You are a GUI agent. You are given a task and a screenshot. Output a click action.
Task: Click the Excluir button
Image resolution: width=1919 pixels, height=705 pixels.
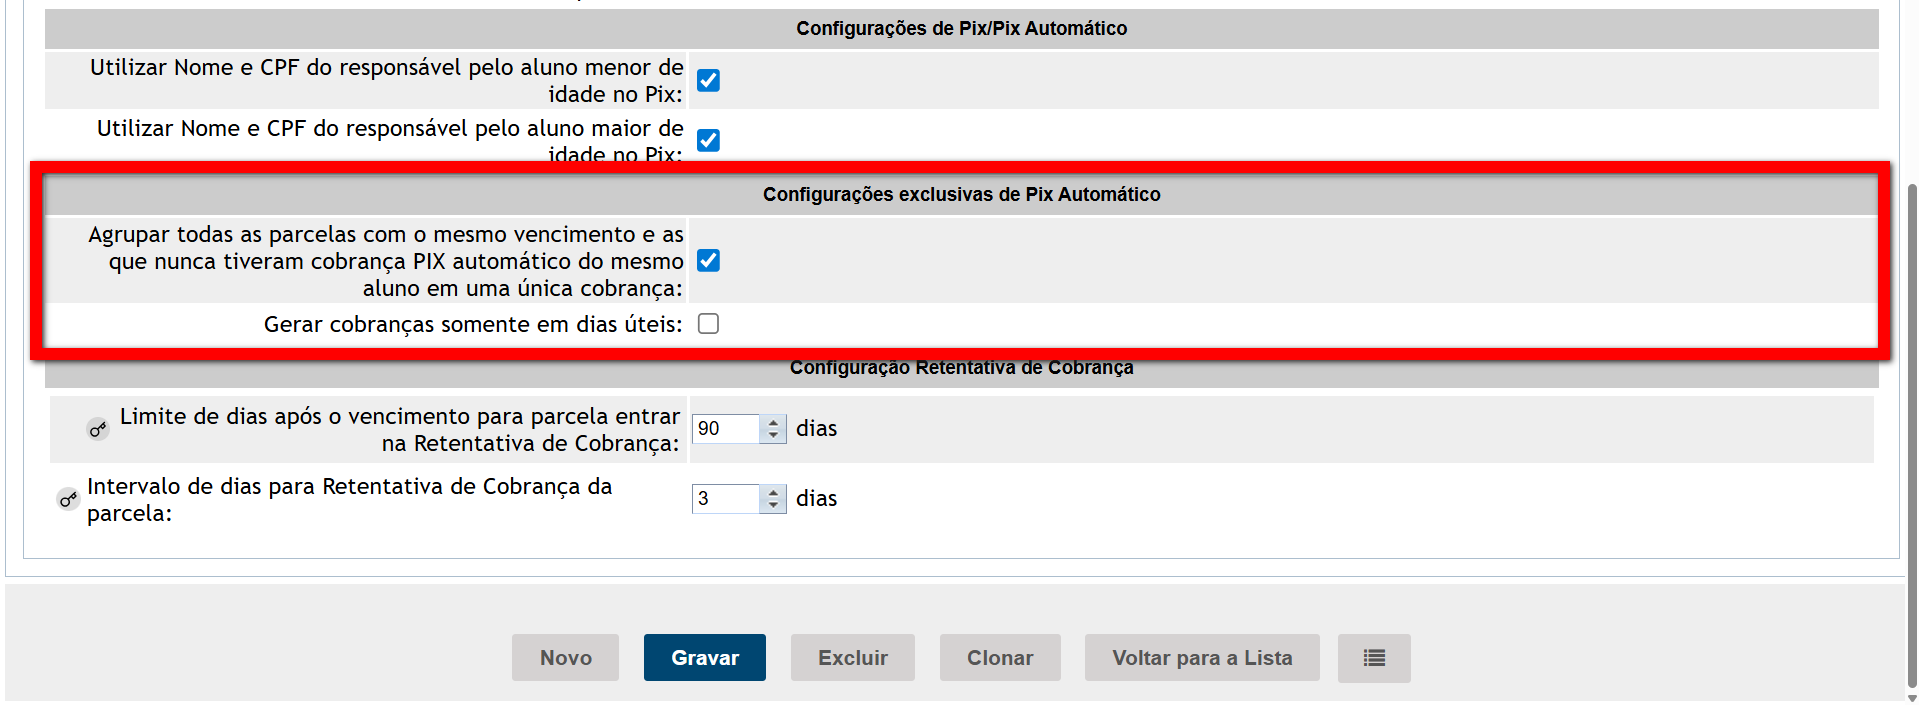pos(853,658)
